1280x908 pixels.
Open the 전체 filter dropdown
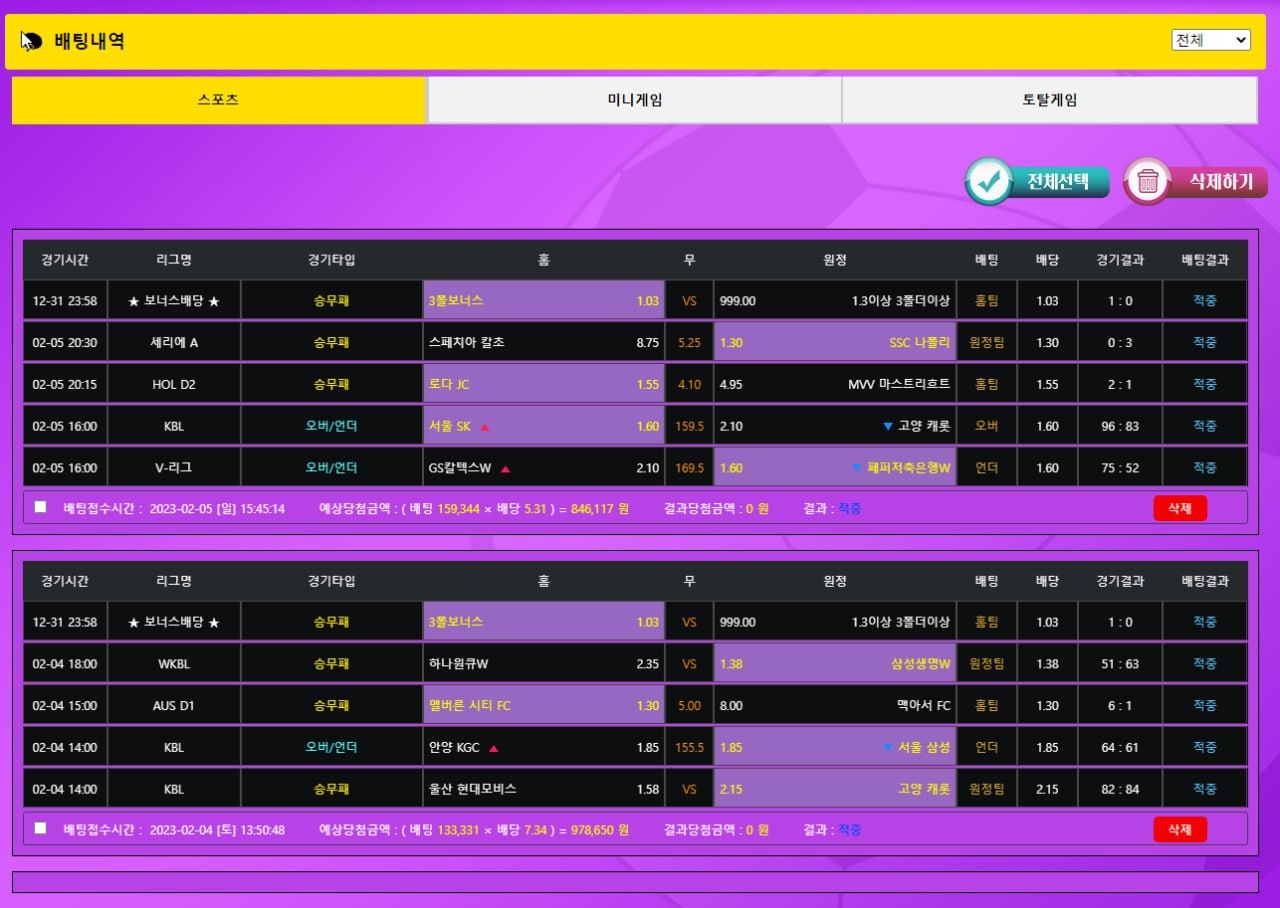click(x=1210, y=40)
